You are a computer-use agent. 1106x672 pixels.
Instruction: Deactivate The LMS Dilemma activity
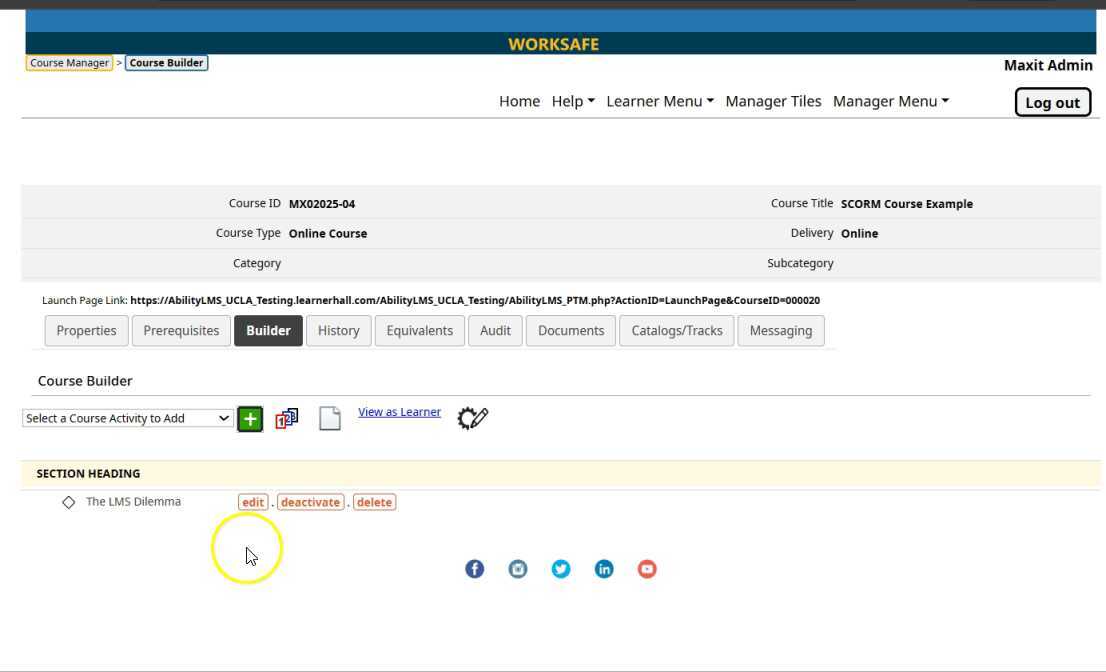coord(310,502)
